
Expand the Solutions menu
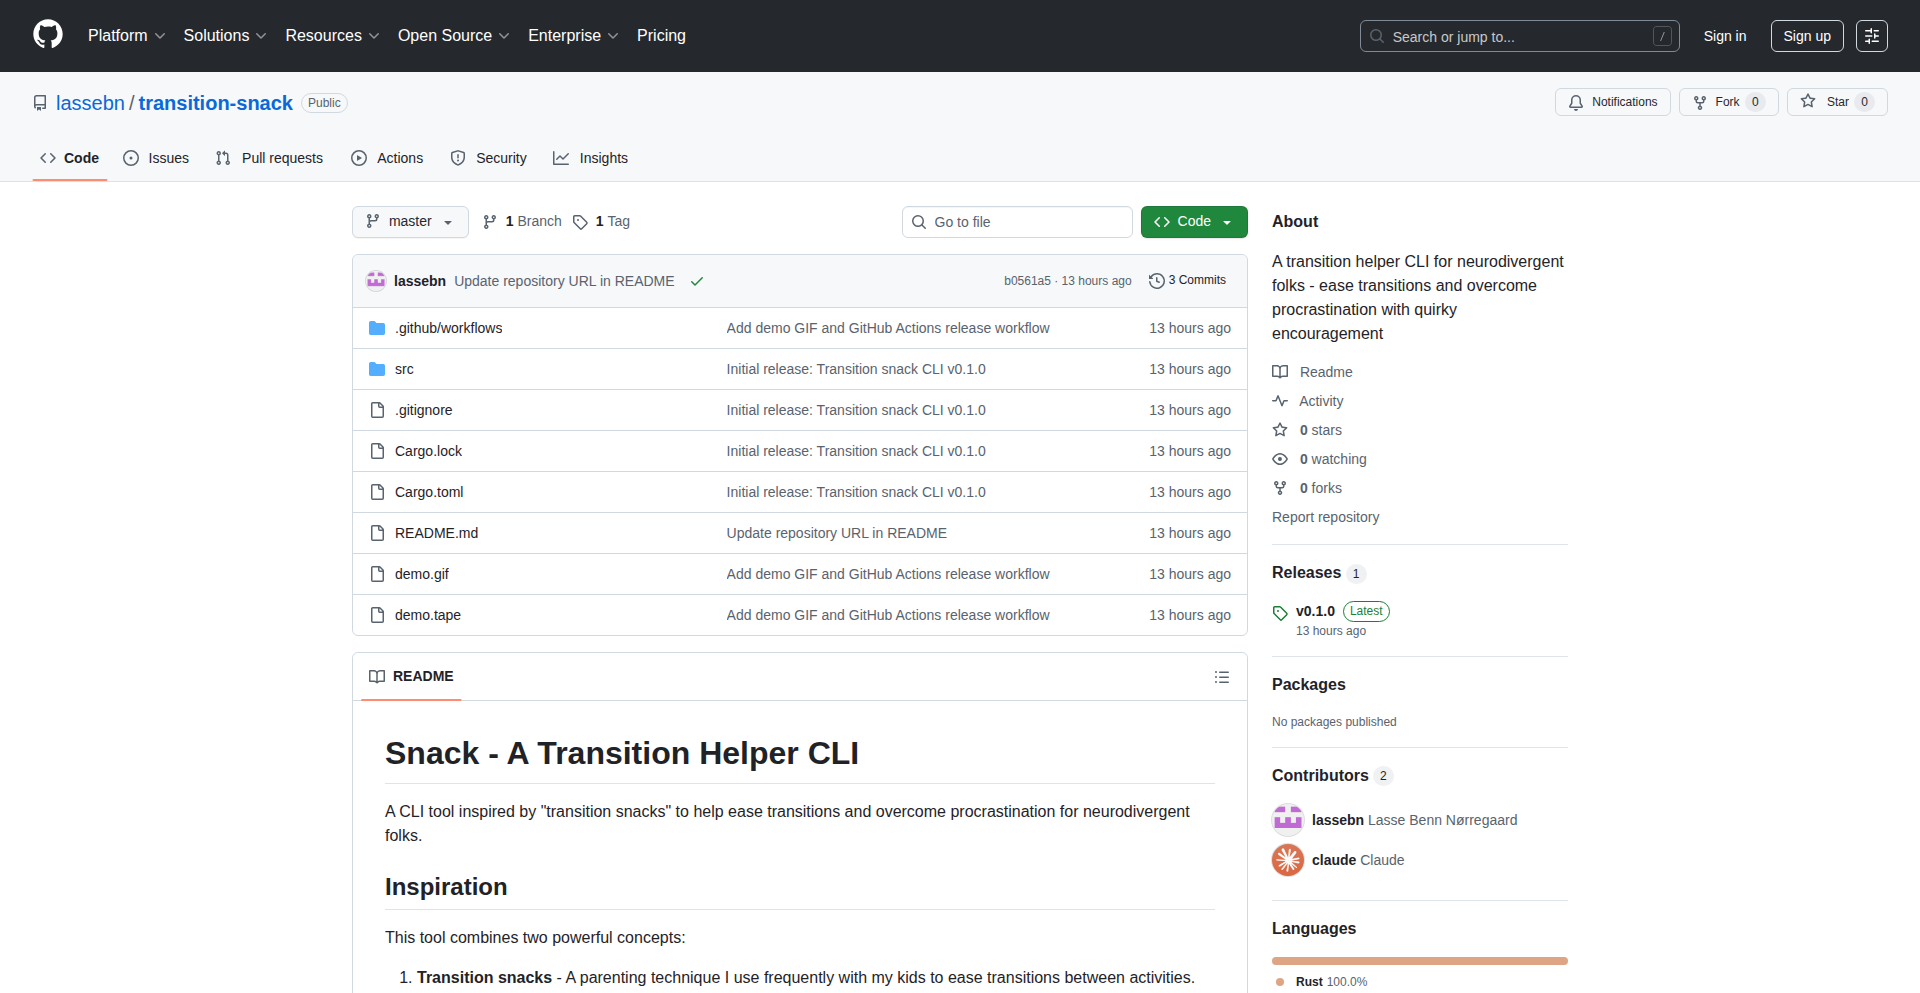click(225, 36)
